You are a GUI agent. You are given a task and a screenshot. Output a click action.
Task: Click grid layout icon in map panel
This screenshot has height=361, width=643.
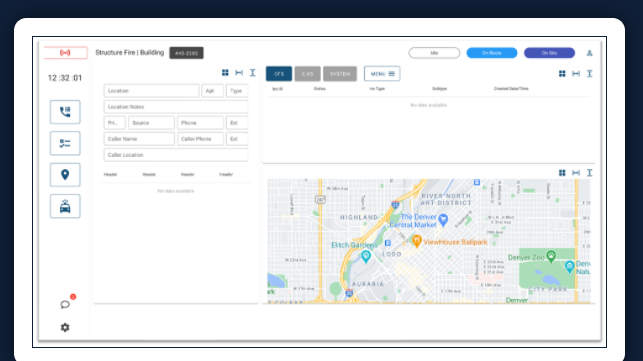(562, 173)
